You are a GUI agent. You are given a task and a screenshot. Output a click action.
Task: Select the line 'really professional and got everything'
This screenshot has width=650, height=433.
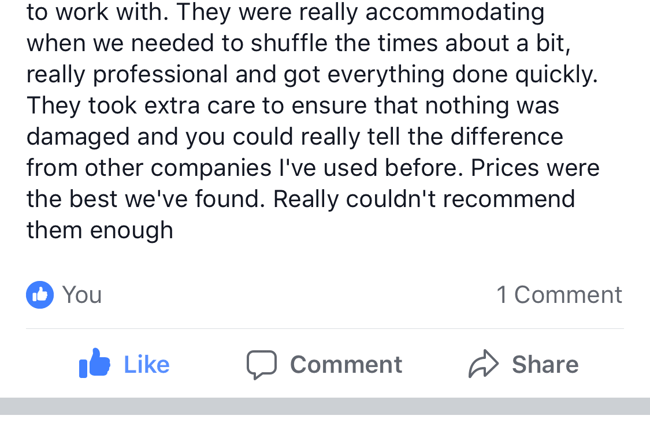(312, 75)
